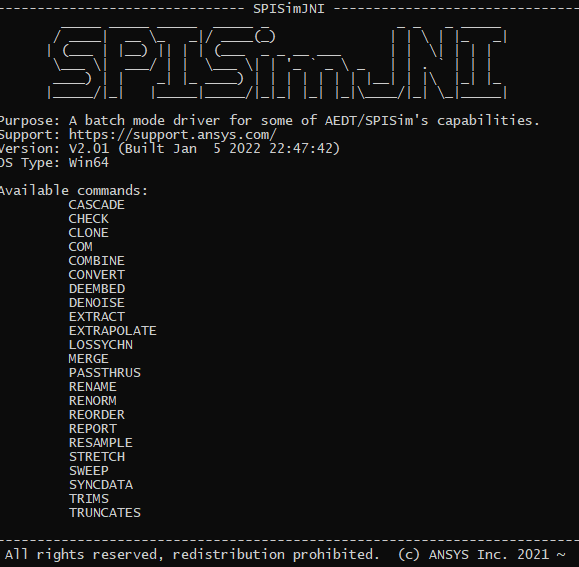The height and width of the screenshot is (567, 579).
Task: Open the support.ansys.com URL
Action: 172,135
